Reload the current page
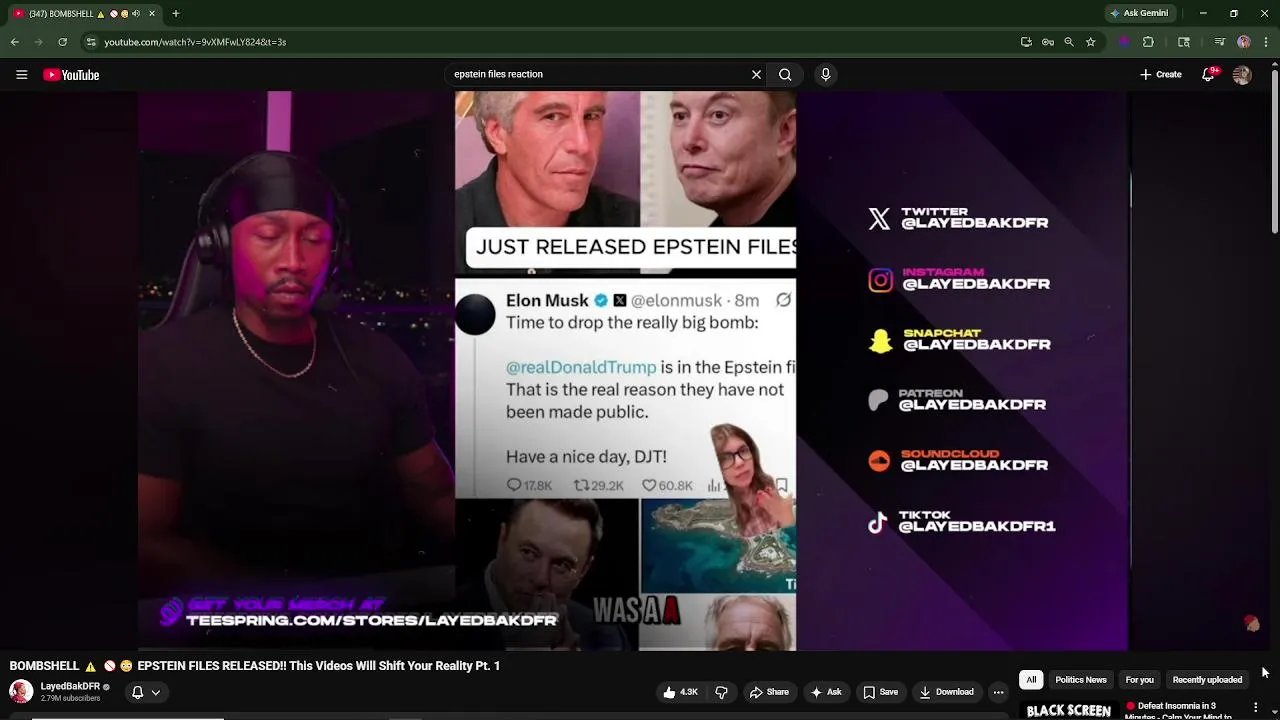 (x=62, y=42)
